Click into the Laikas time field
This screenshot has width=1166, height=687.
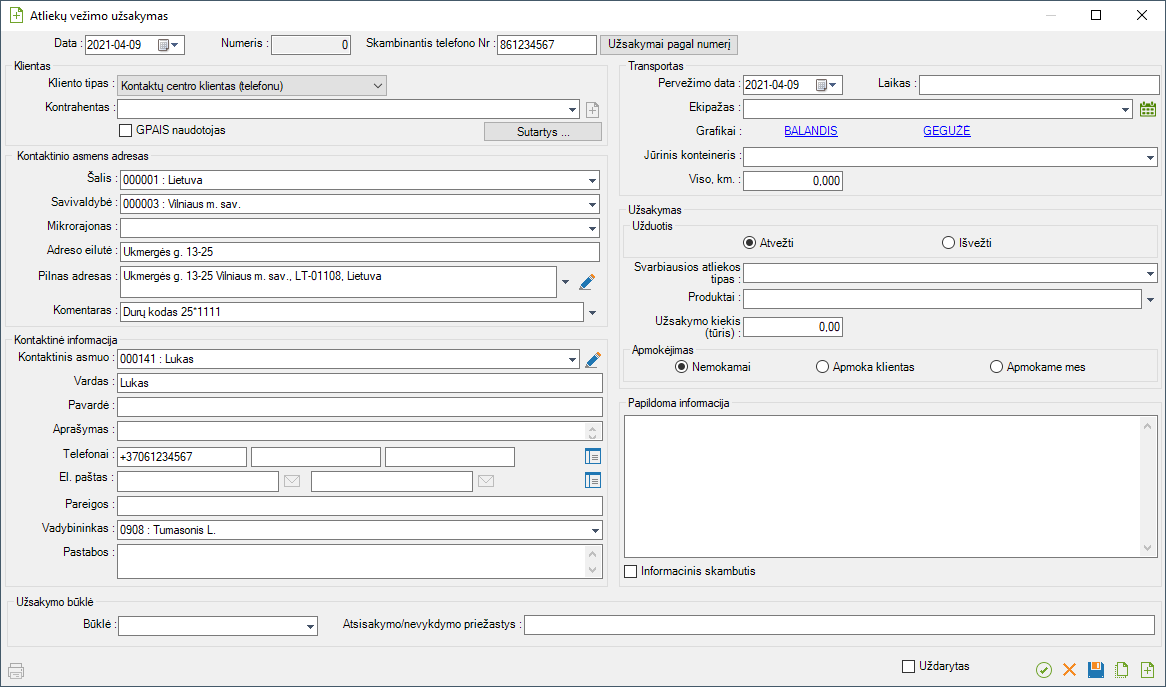1037,85
